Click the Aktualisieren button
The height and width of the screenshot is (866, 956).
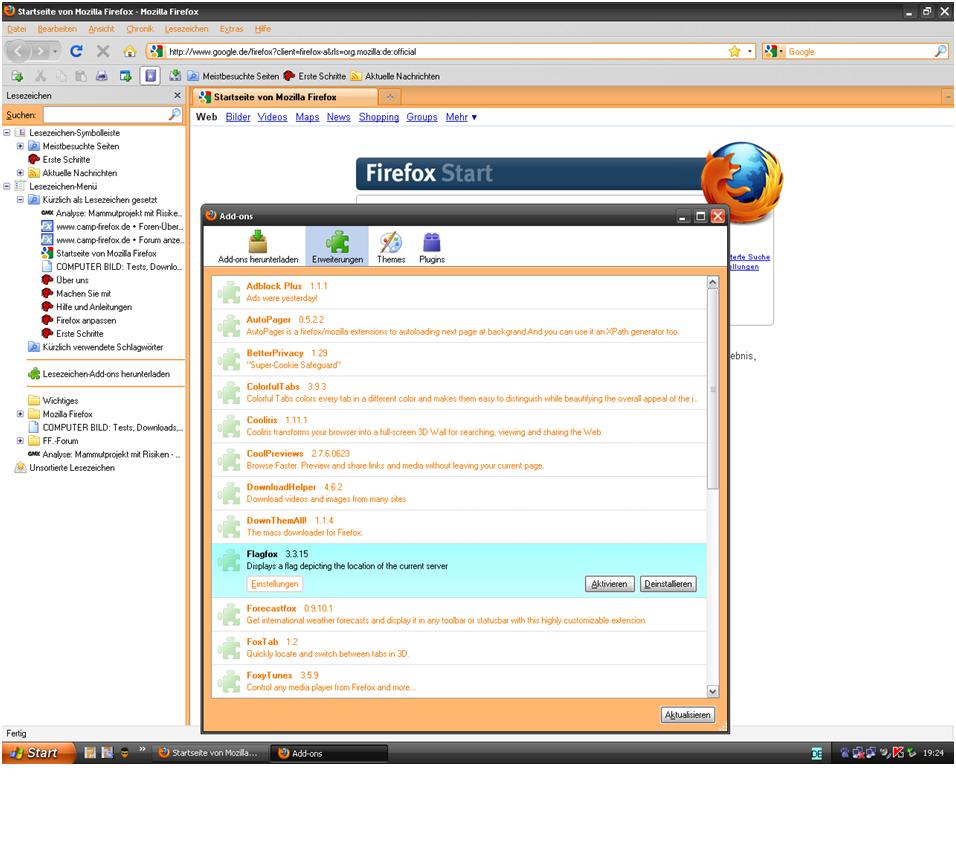pos(688,715)
